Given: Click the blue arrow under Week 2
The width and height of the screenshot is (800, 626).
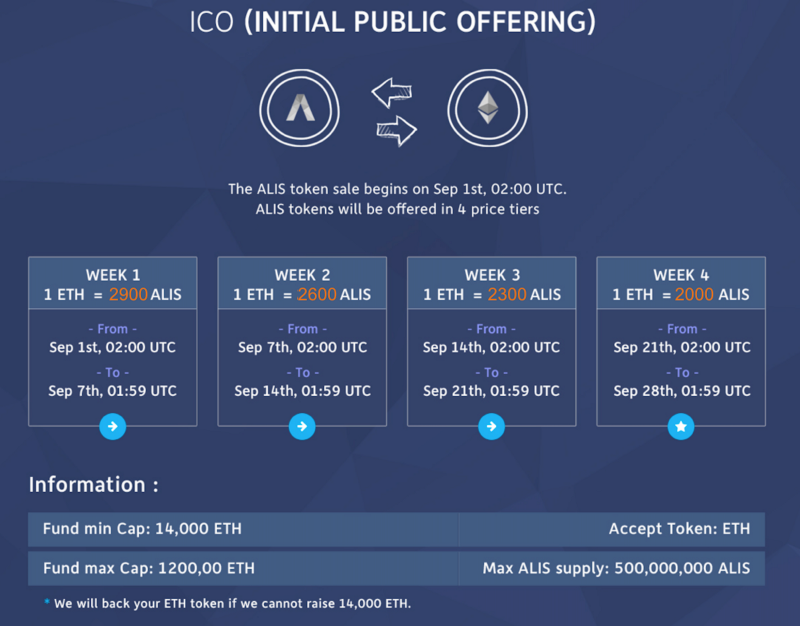Looking at the screenshot, I should click(302, 427).
